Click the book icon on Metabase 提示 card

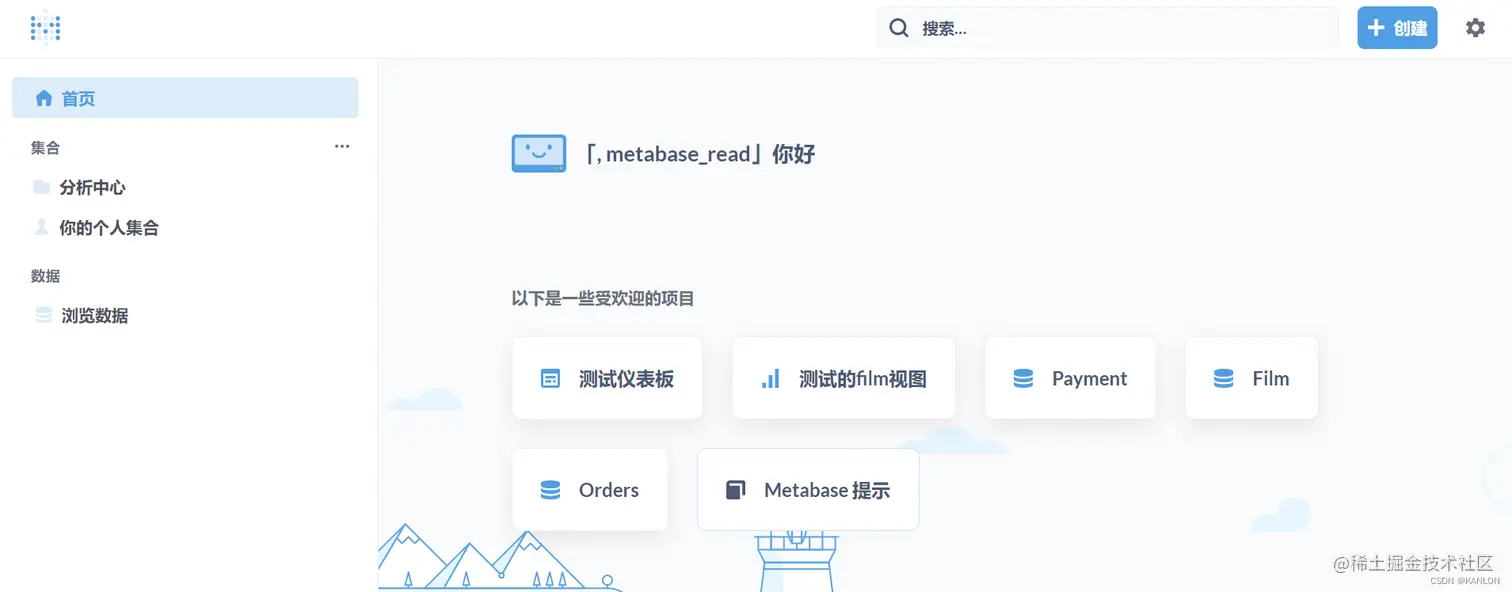736,489
